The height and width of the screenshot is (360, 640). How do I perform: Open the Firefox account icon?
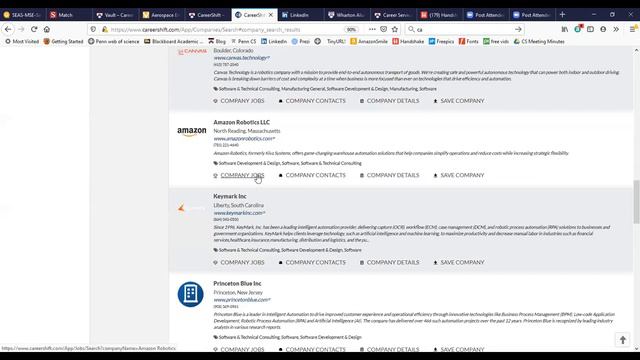point(603,29)
